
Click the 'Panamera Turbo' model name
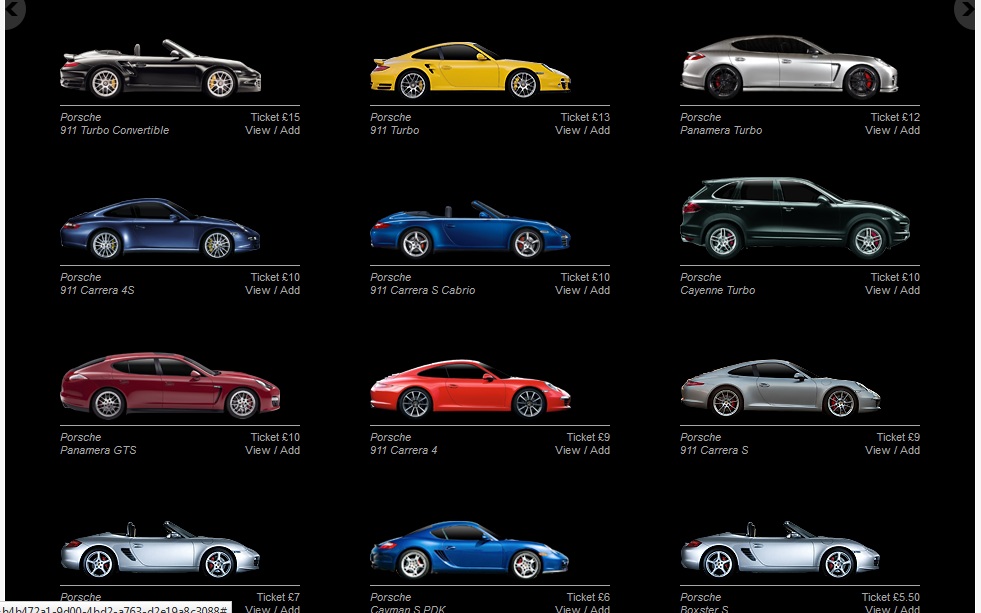[x=721, y=130]
